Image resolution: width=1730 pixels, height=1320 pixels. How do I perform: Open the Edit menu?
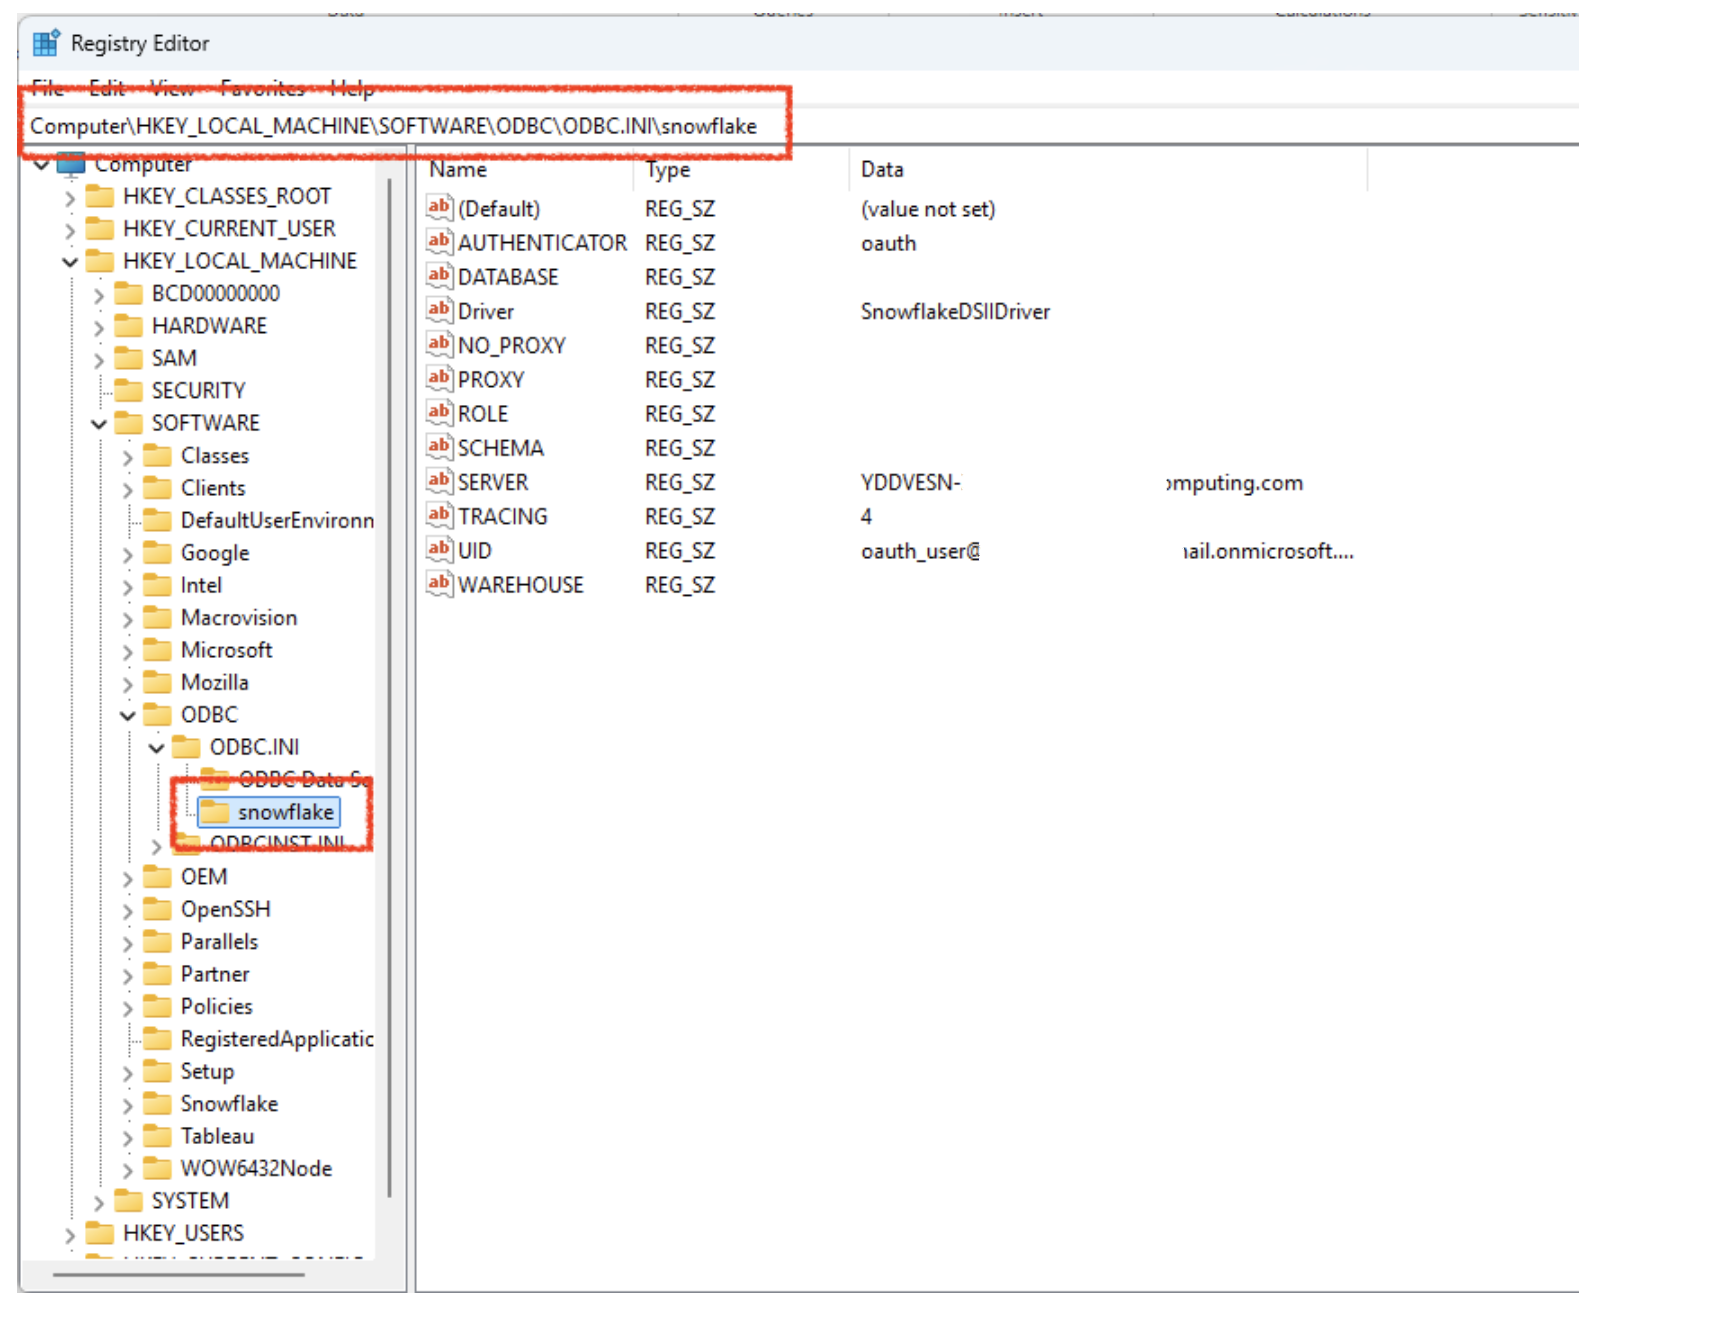click(107, 88)
